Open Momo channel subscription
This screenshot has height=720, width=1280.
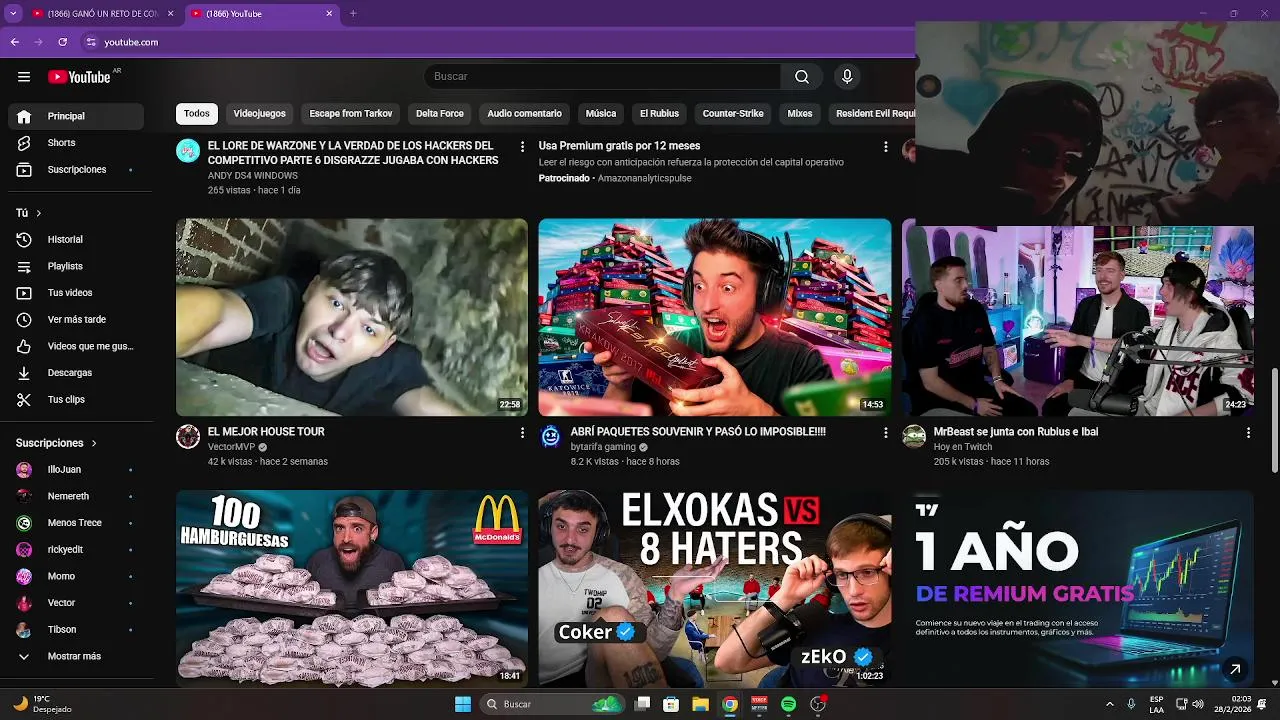[x=76, y=576]
